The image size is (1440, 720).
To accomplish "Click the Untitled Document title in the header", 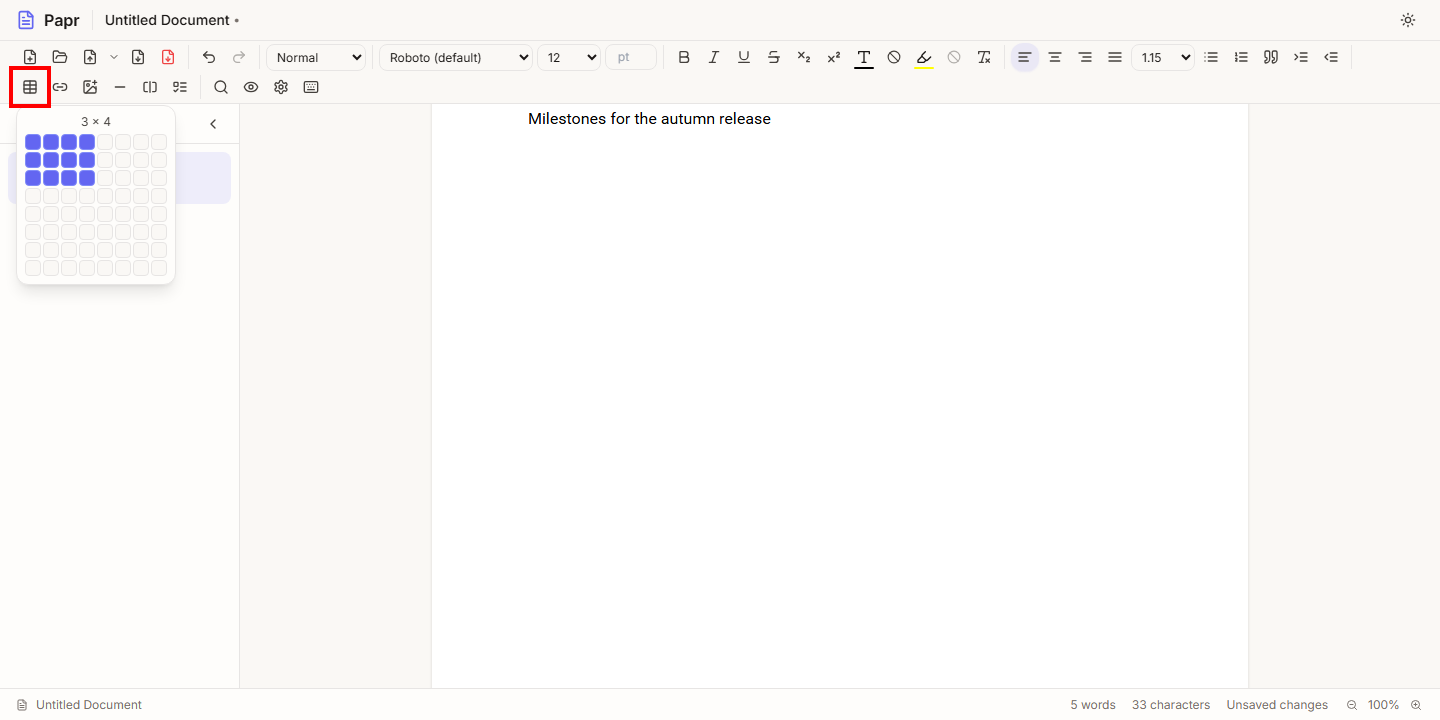I will [167, 20].
